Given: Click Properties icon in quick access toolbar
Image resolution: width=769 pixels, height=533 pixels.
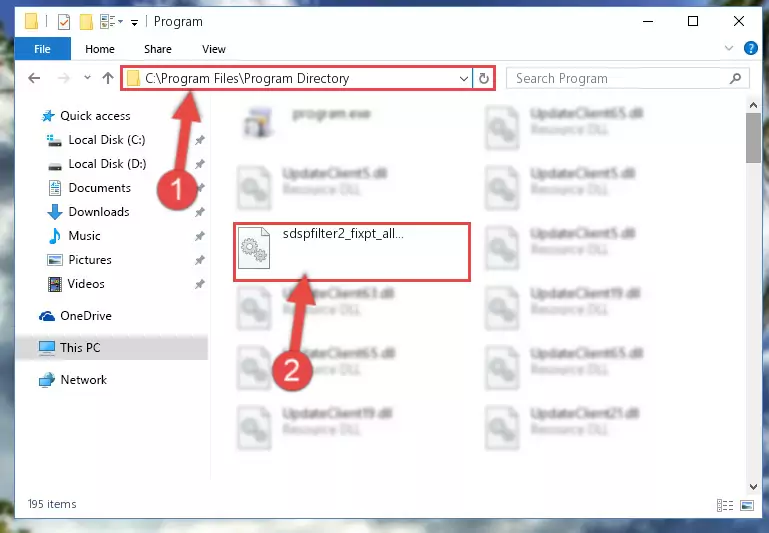Looking at the screenshot, I should (x=64, y=22).
